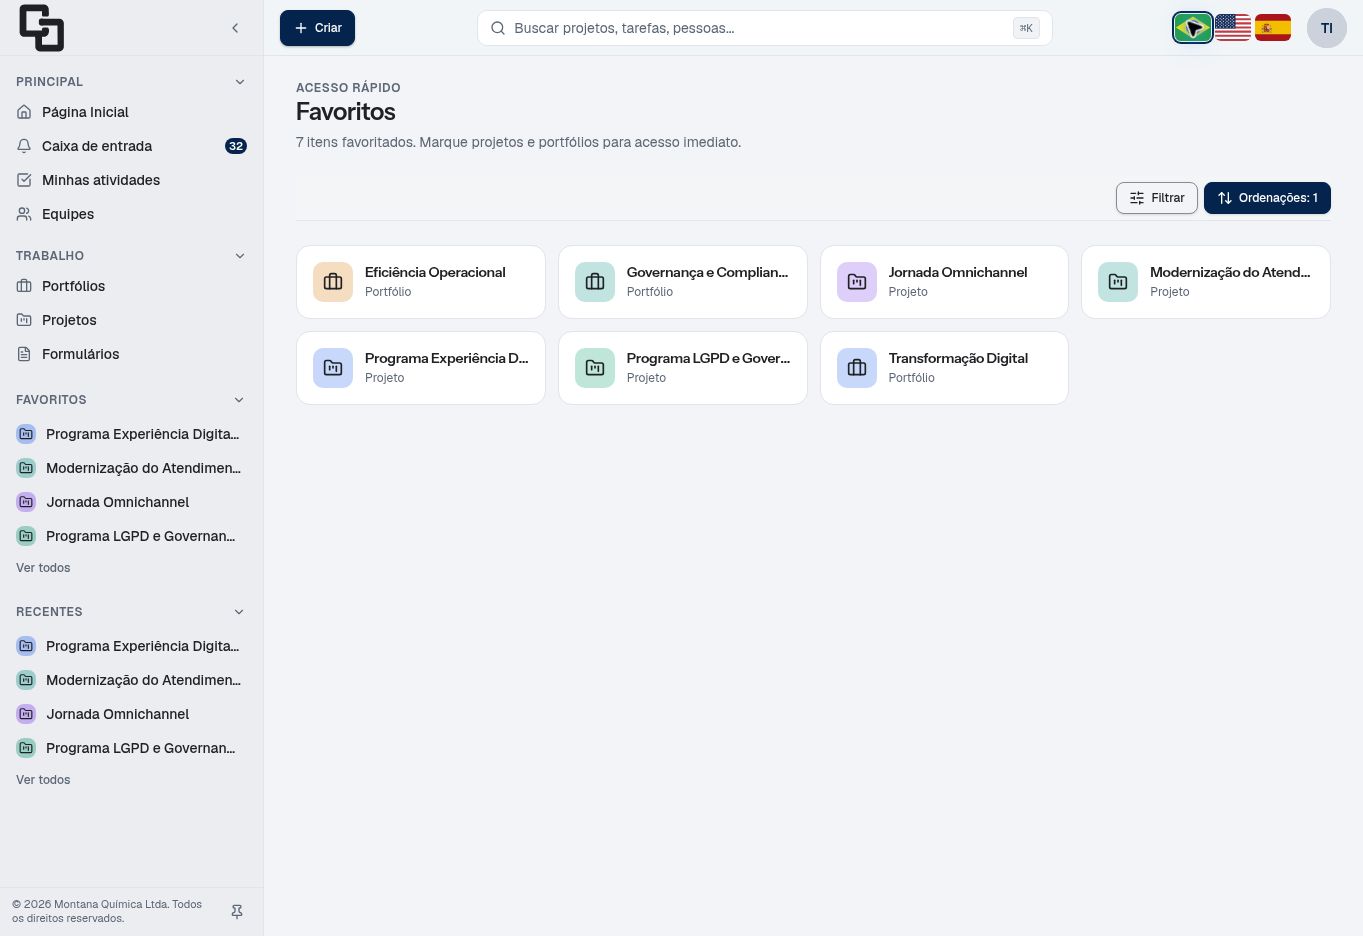Collapse the RECENTES sidebar section
This screenshot has width=1363, height=936.
pos(240,612)
